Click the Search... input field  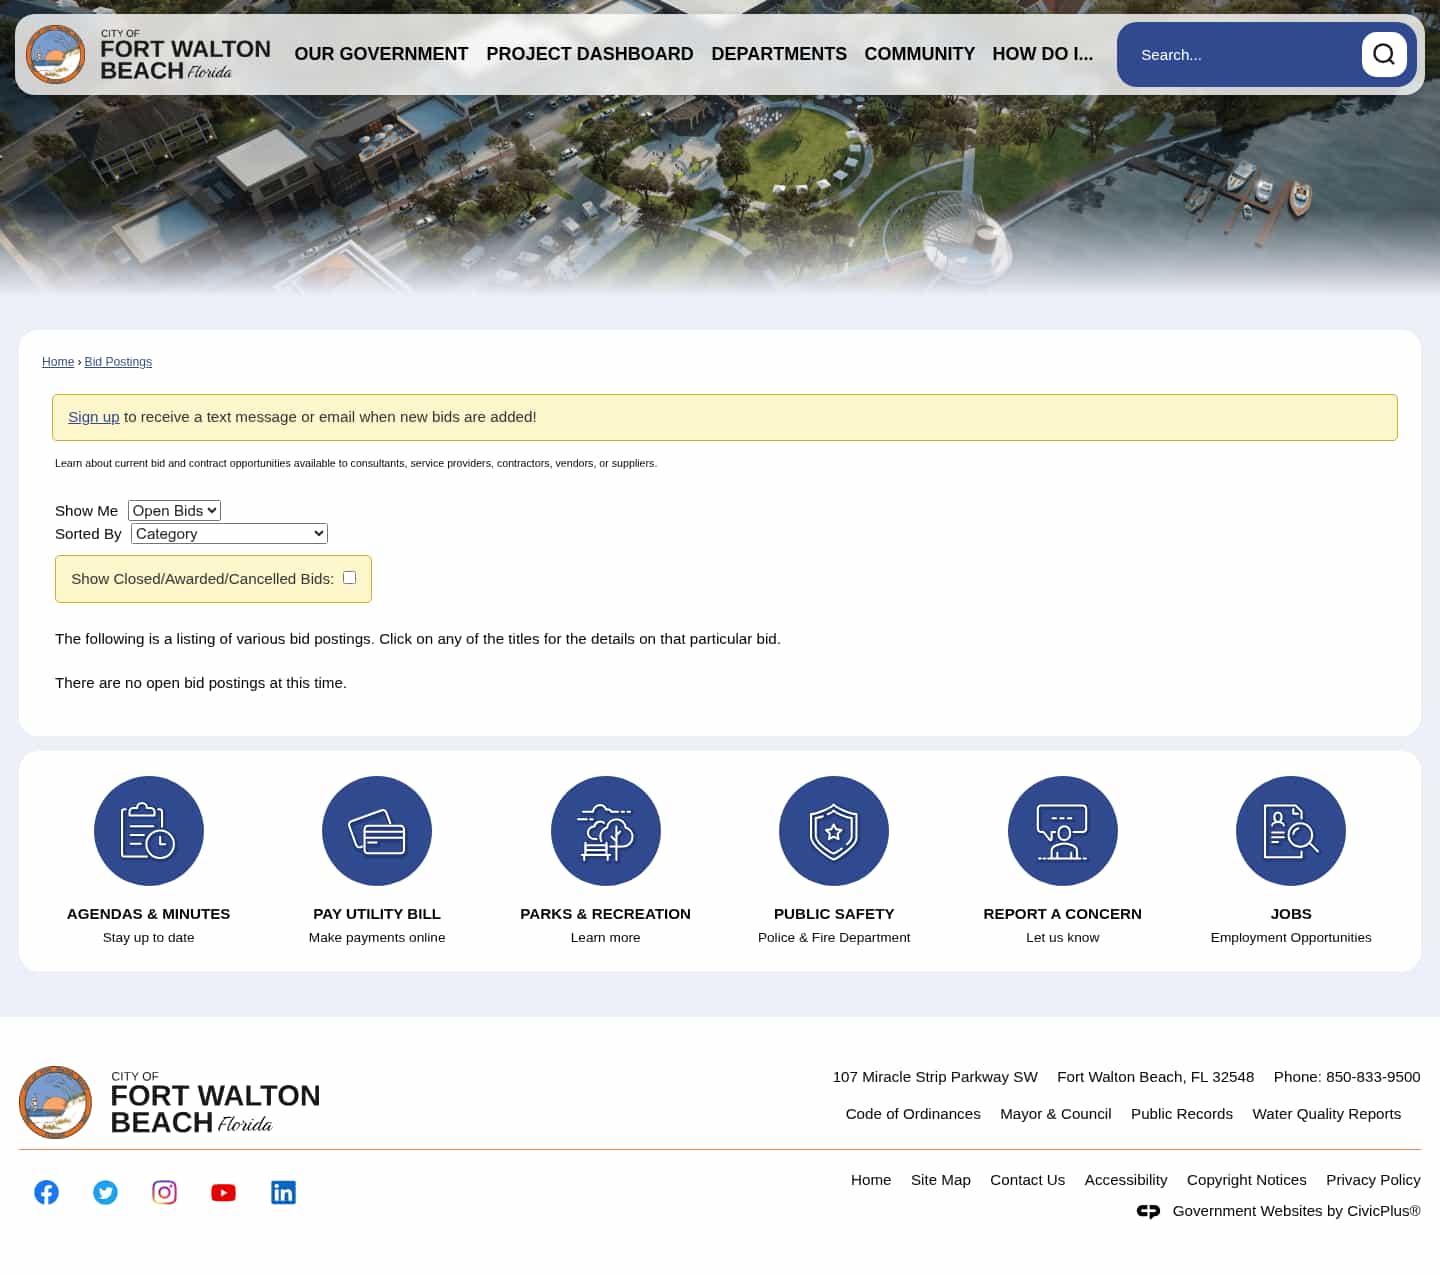pos(1240,55)
